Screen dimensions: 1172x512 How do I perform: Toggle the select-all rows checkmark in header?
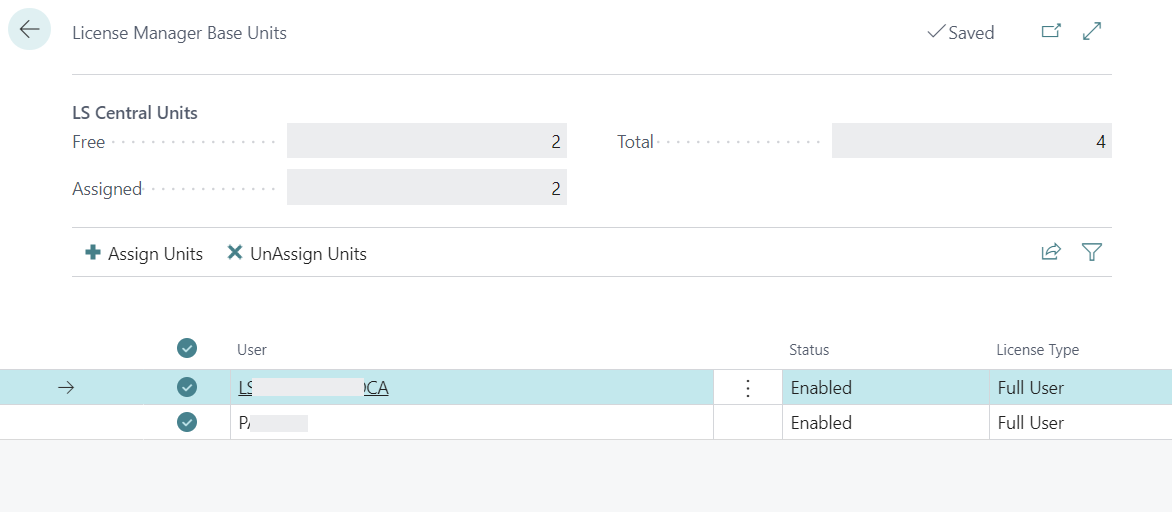(x=187, y=348)
